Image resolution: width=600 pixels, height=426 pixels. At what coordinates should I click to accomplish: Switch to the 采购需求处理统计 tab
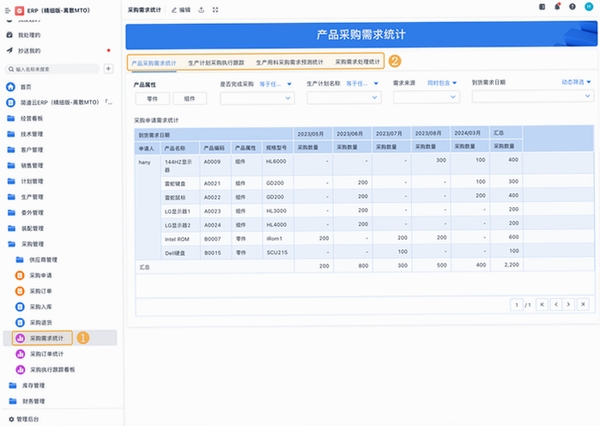(x=357, y=61)
